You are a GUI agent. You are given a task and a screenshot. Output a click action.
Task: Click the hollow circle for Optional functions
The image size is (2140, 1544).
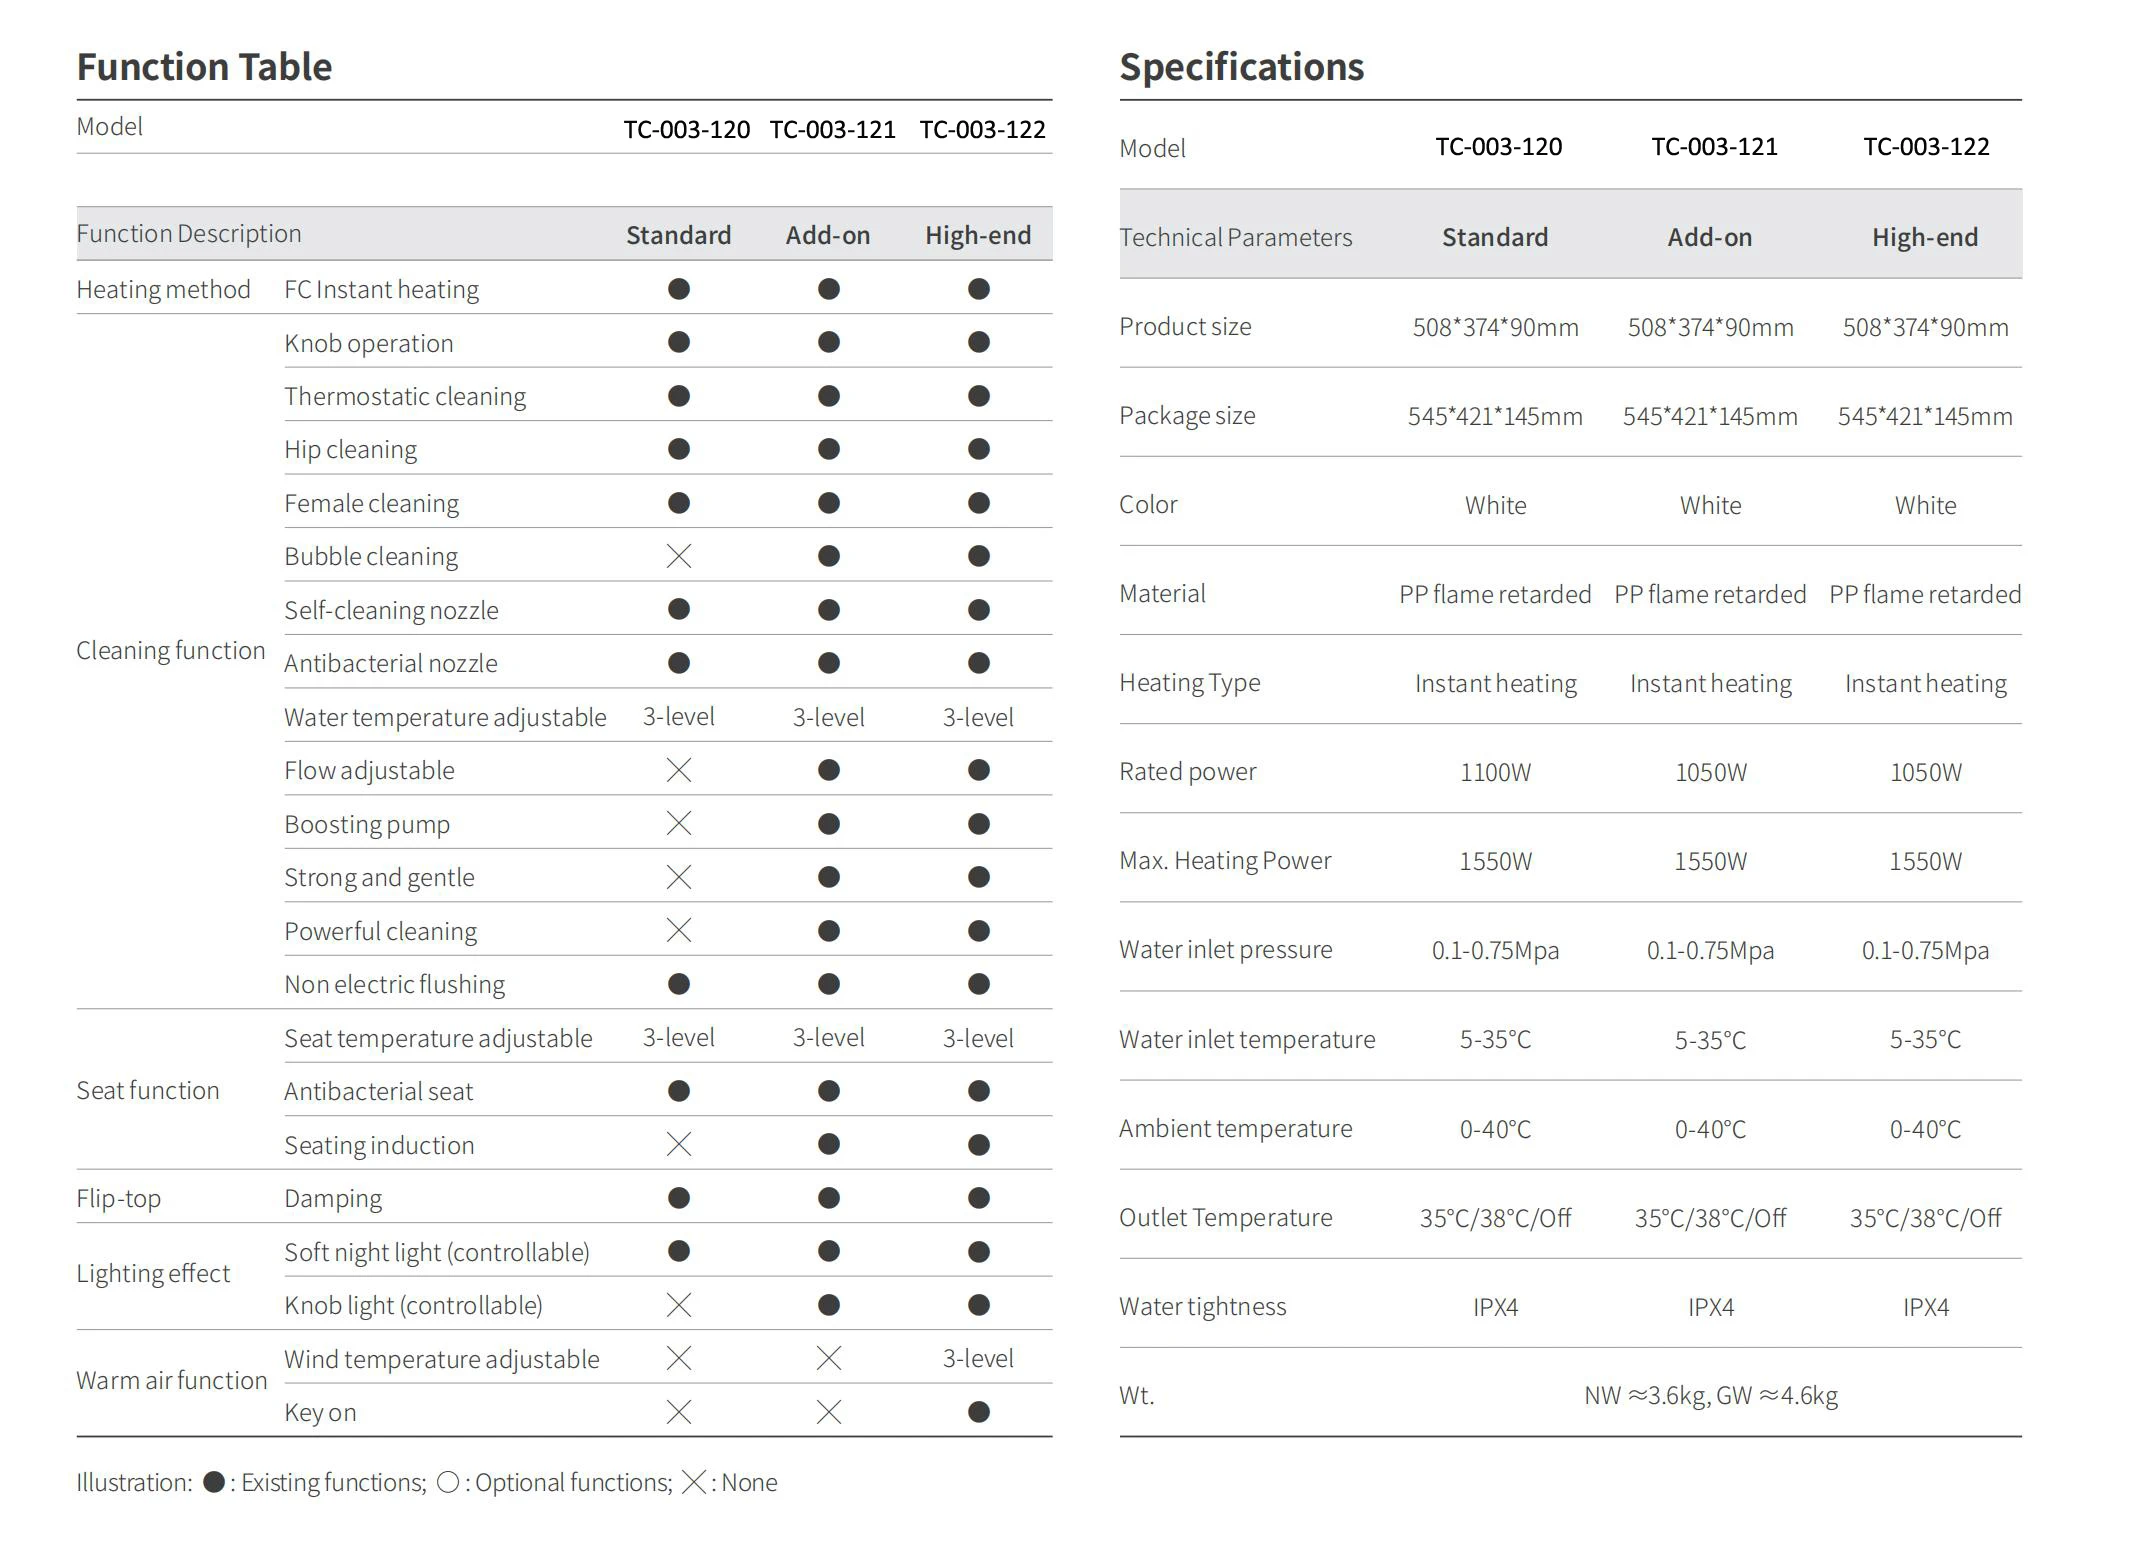(448, 1482)
